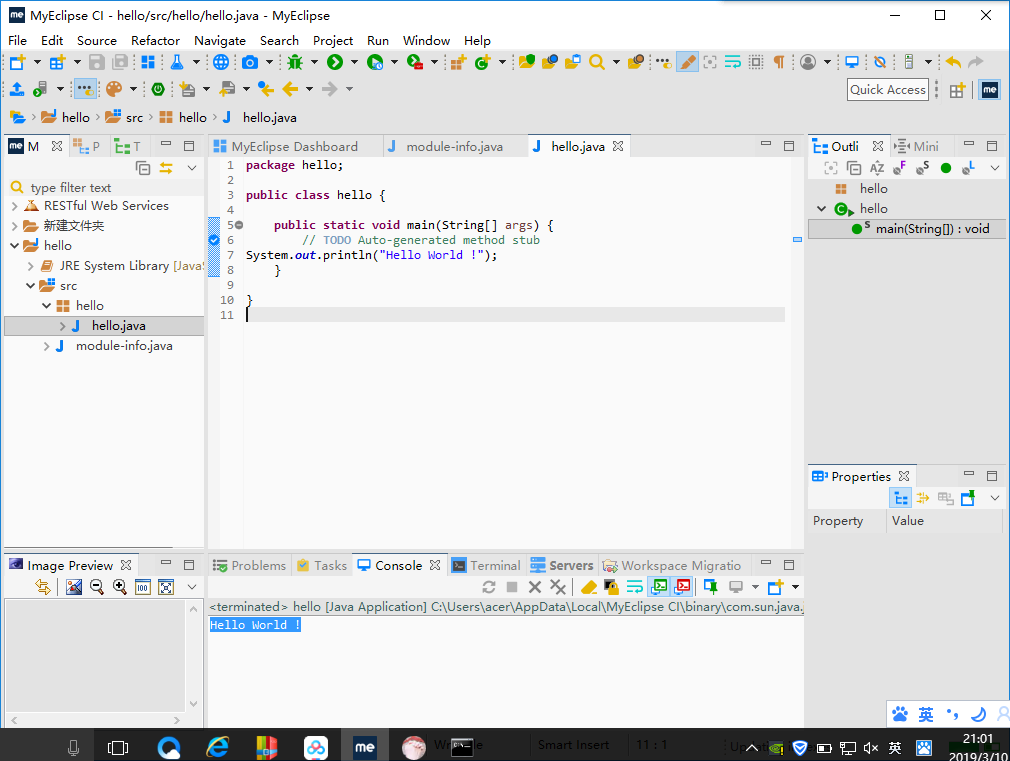
Task: Click the Debug bug icon
Action: (294, 62)
